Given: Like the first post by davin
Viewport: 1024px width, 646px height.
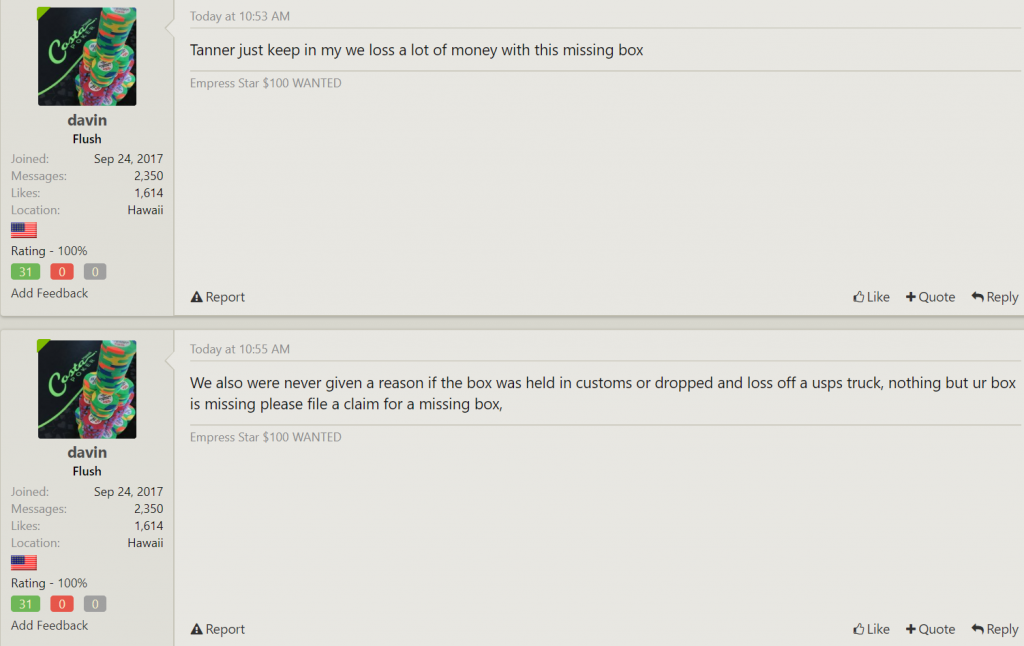Looking at the screenshot, I should 871,297.
